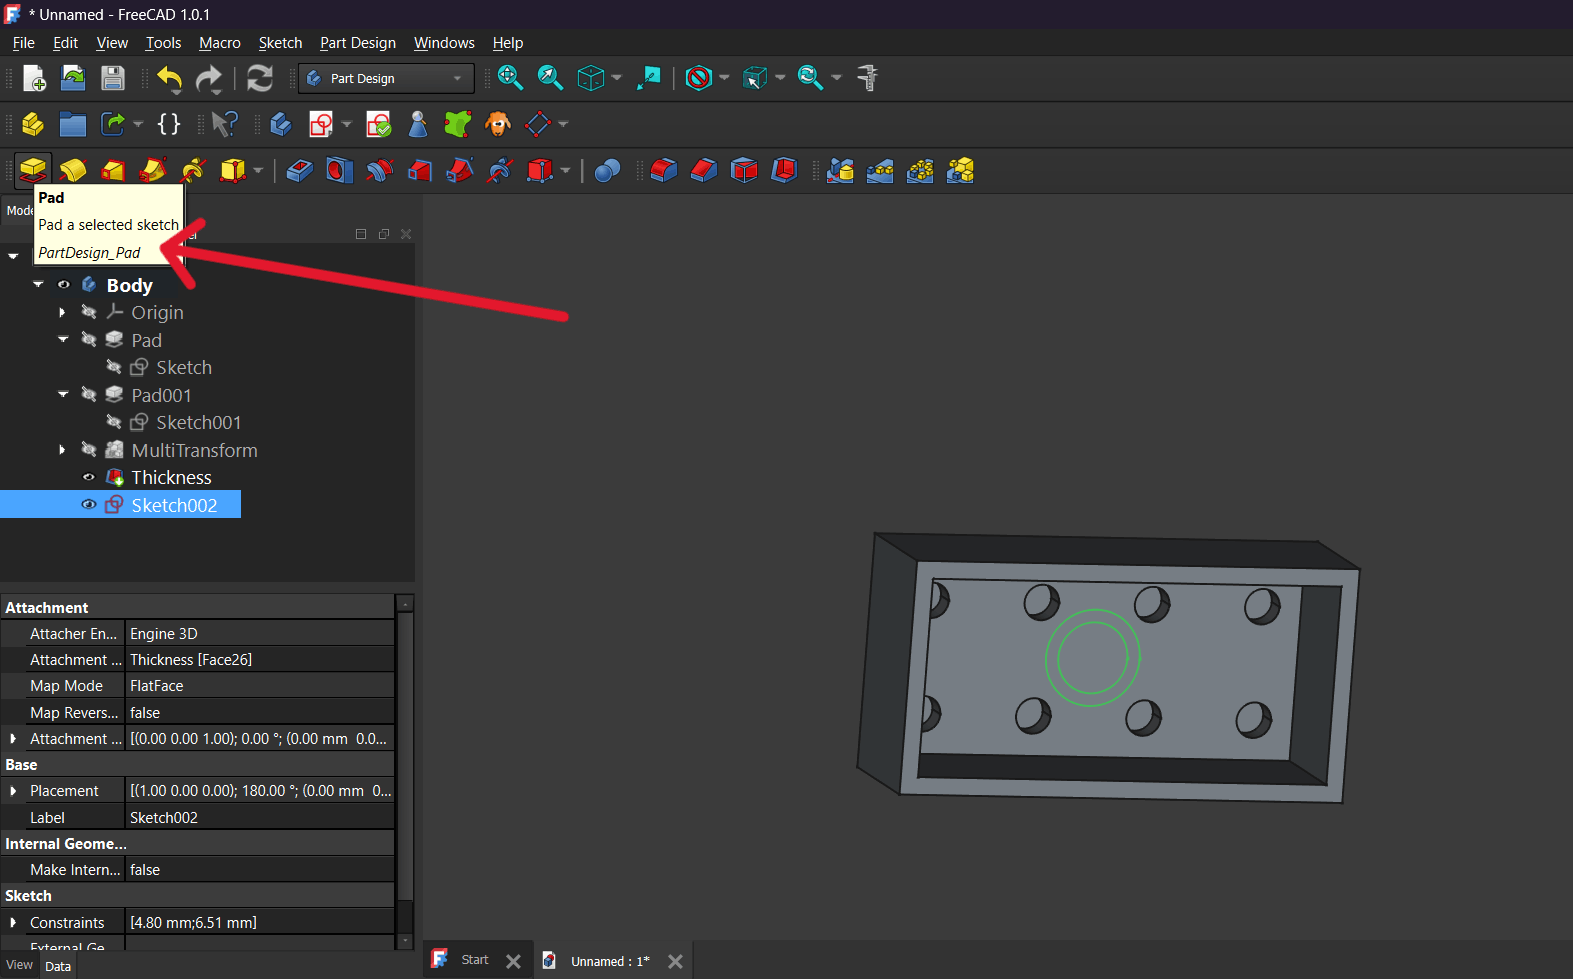The image size is (1573, 979).
Task: Apply the Chamfer tool
Action: pyautogui.click(x=704, y=170)
